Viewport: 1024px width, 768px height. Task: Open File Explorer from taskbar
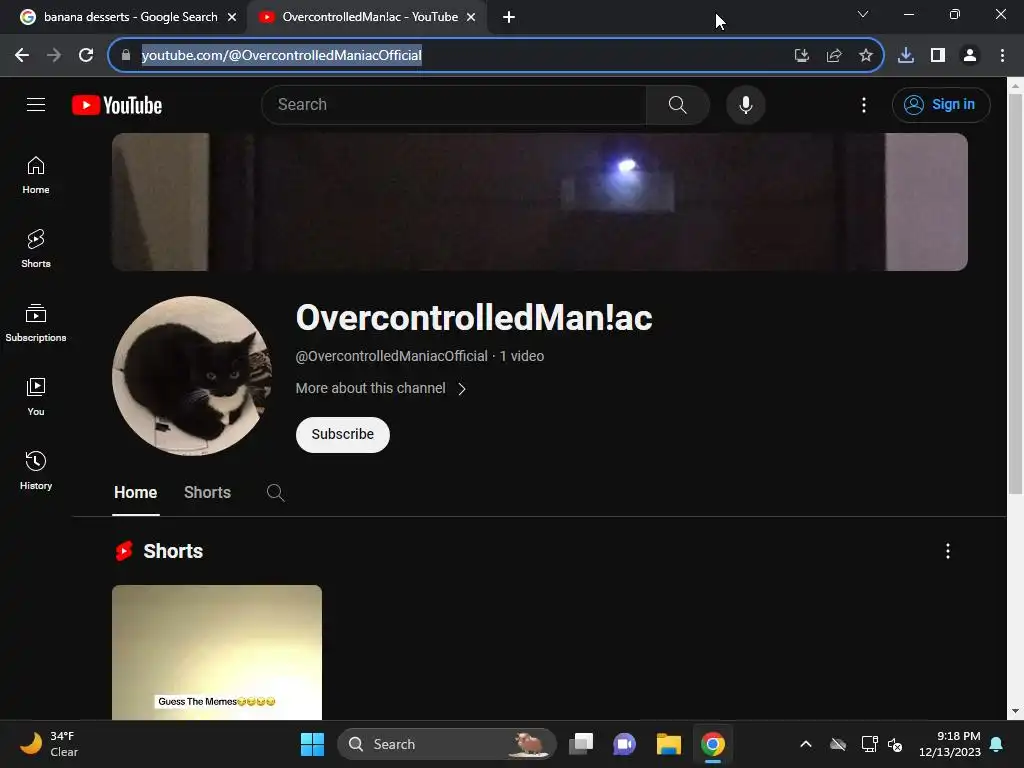669,744
